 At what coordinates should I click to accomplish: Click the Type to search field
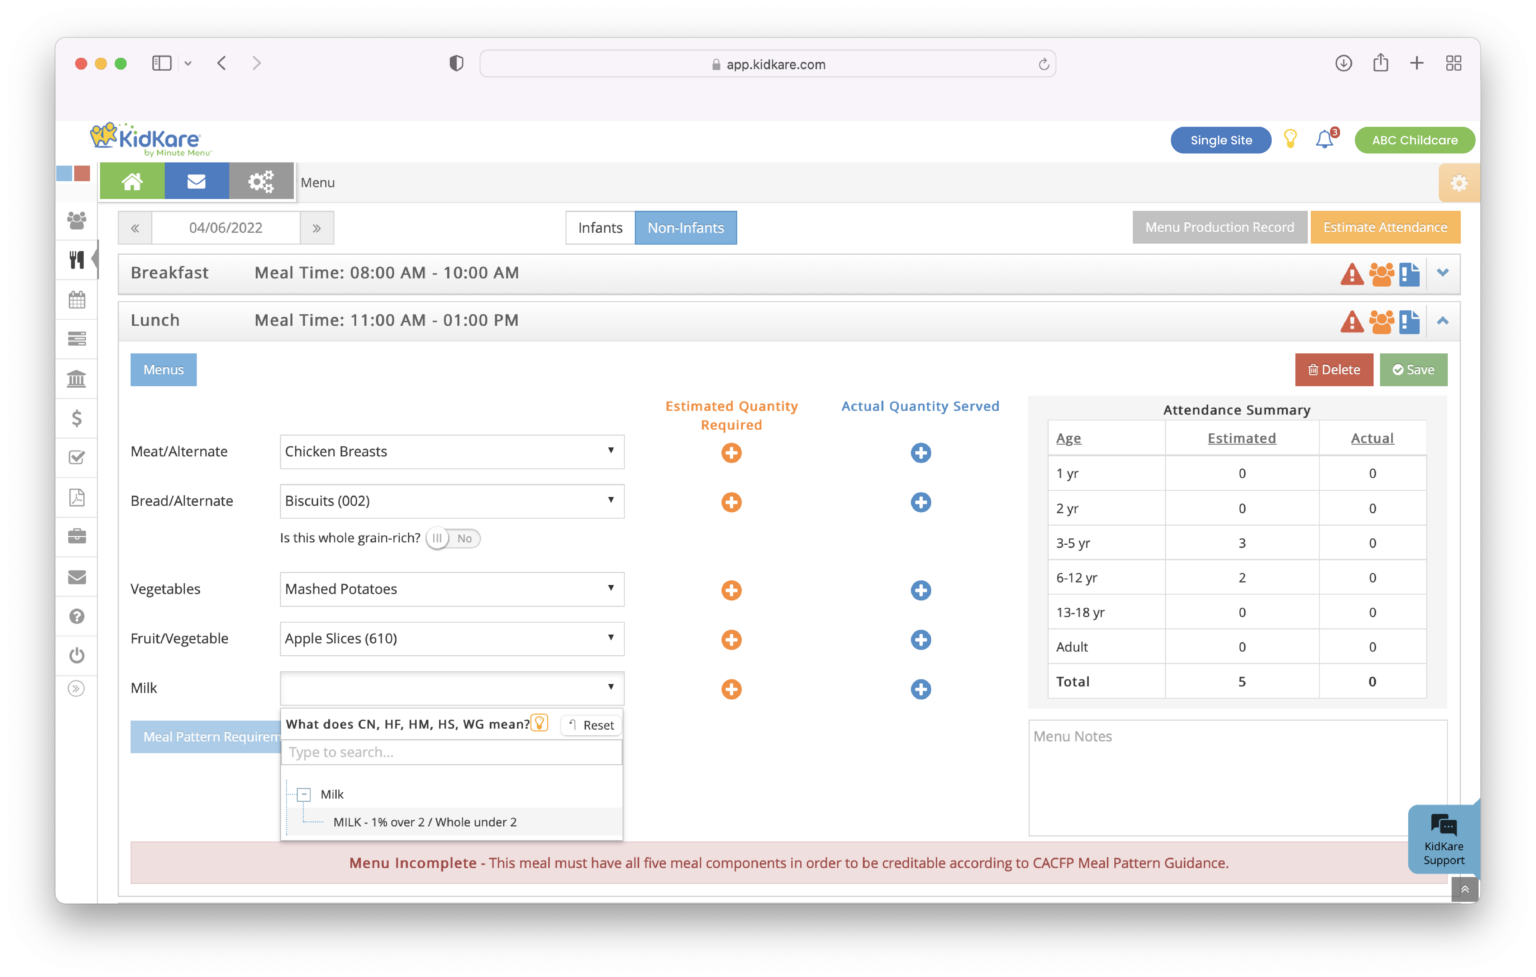(x=451, y=753)
